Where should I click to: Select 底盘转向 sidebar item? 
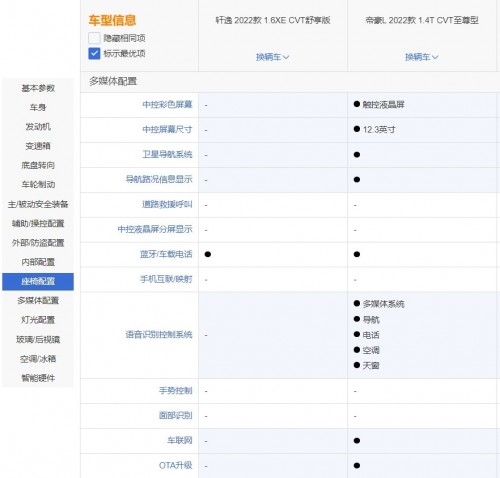(x=38, y=165)
